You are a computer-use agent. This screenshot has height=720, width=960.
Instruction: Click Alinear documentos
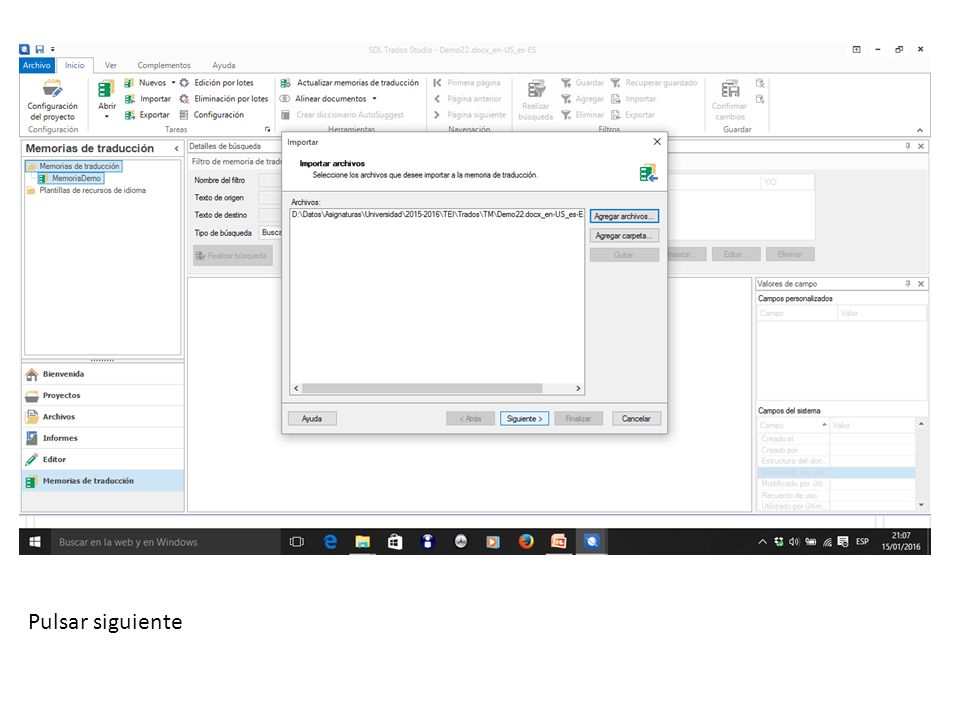(x=323, y=99)
